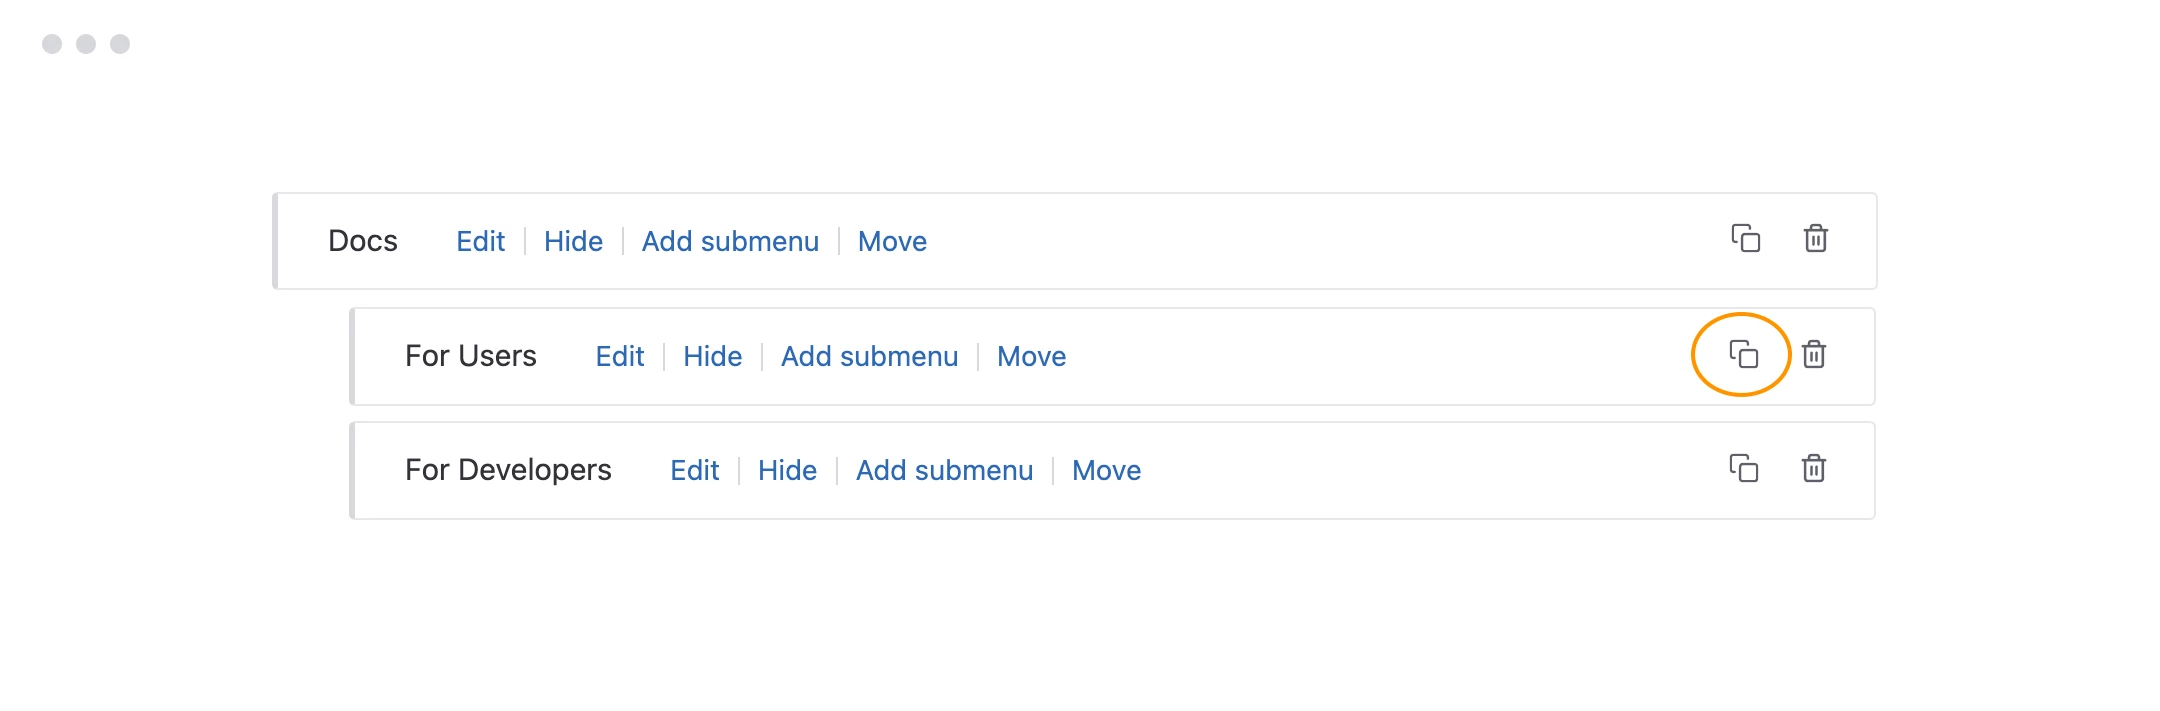Delete the Docs menu item
This screenshot has height=711, width=2160.
pyautogui.click(x=1815, y=239)
